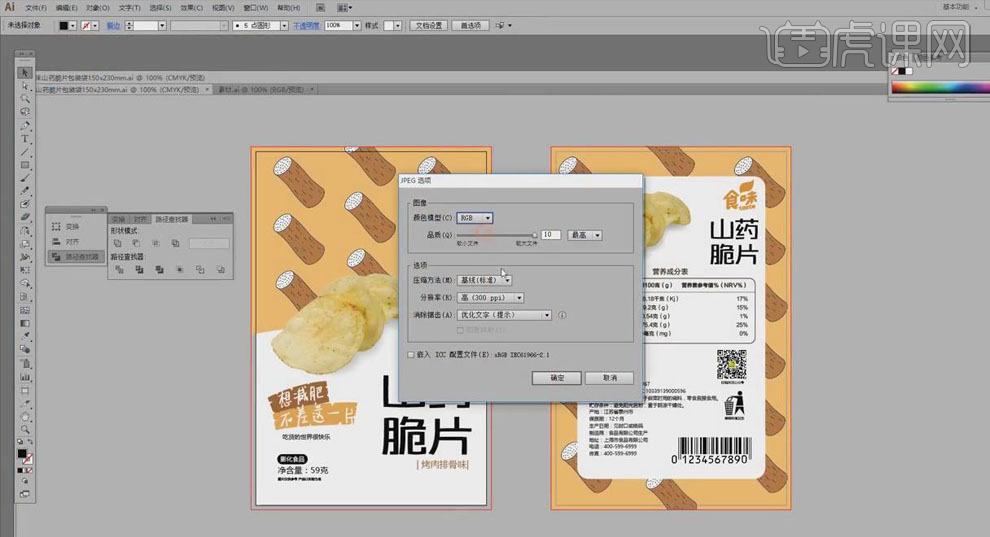Open the Edit menu
Image resolution: width=990 pixels, height=537 pixels.
(x=66, y=8)
